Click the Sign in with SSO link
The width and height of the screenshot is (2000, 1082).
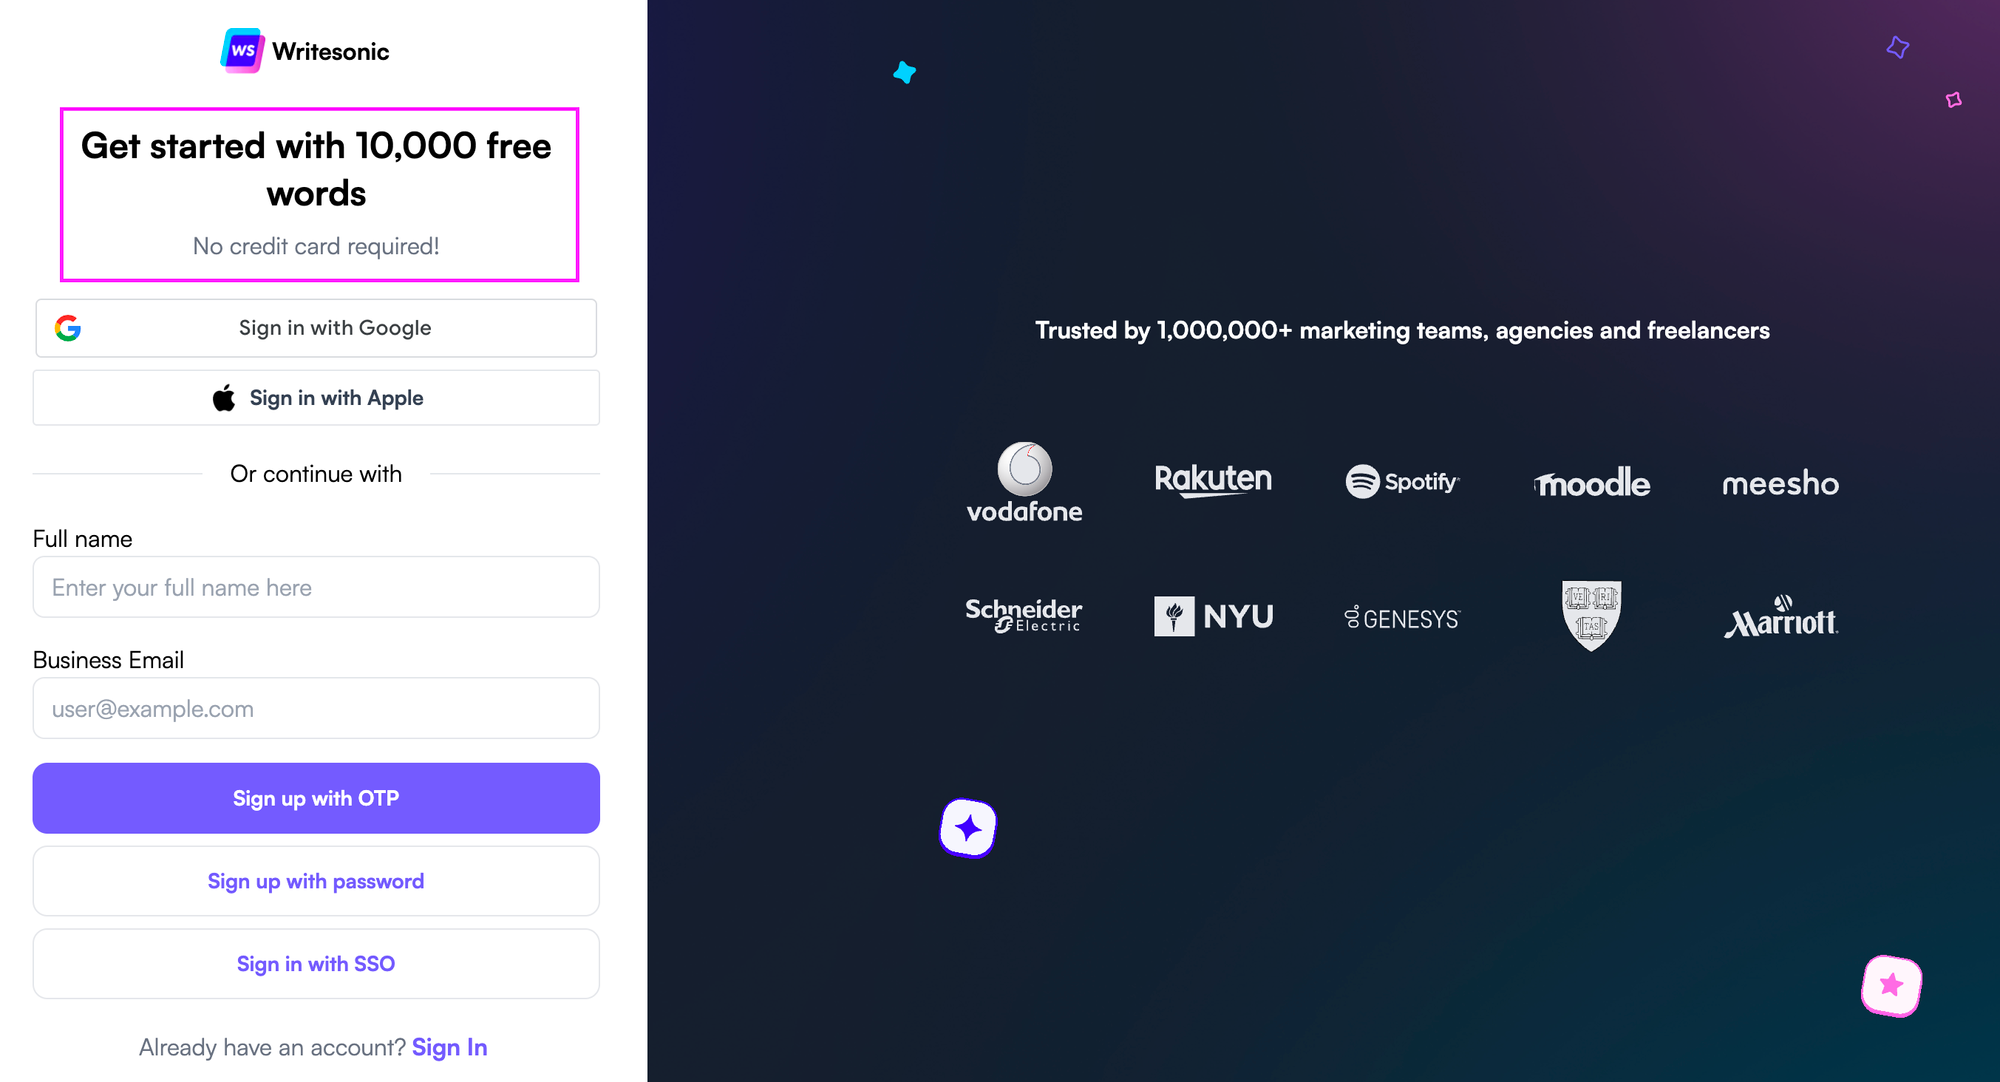pos(317,963)
